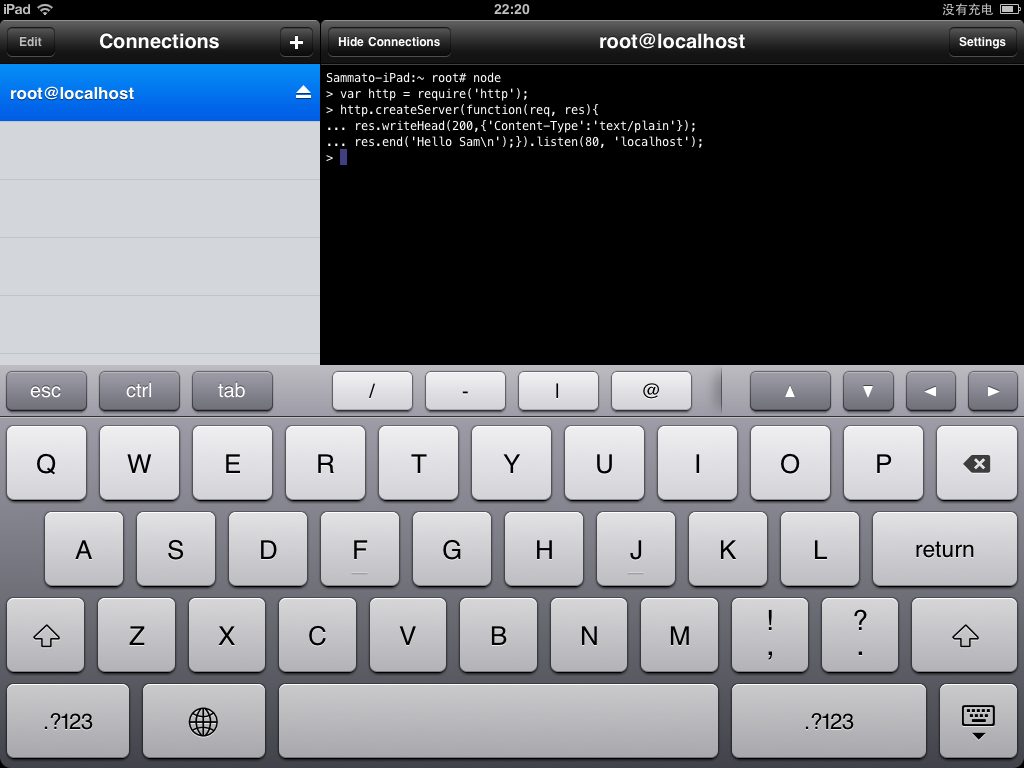Tap inside the black terminal area
The height and width of the screenshot is (768, 1024).
670,250
